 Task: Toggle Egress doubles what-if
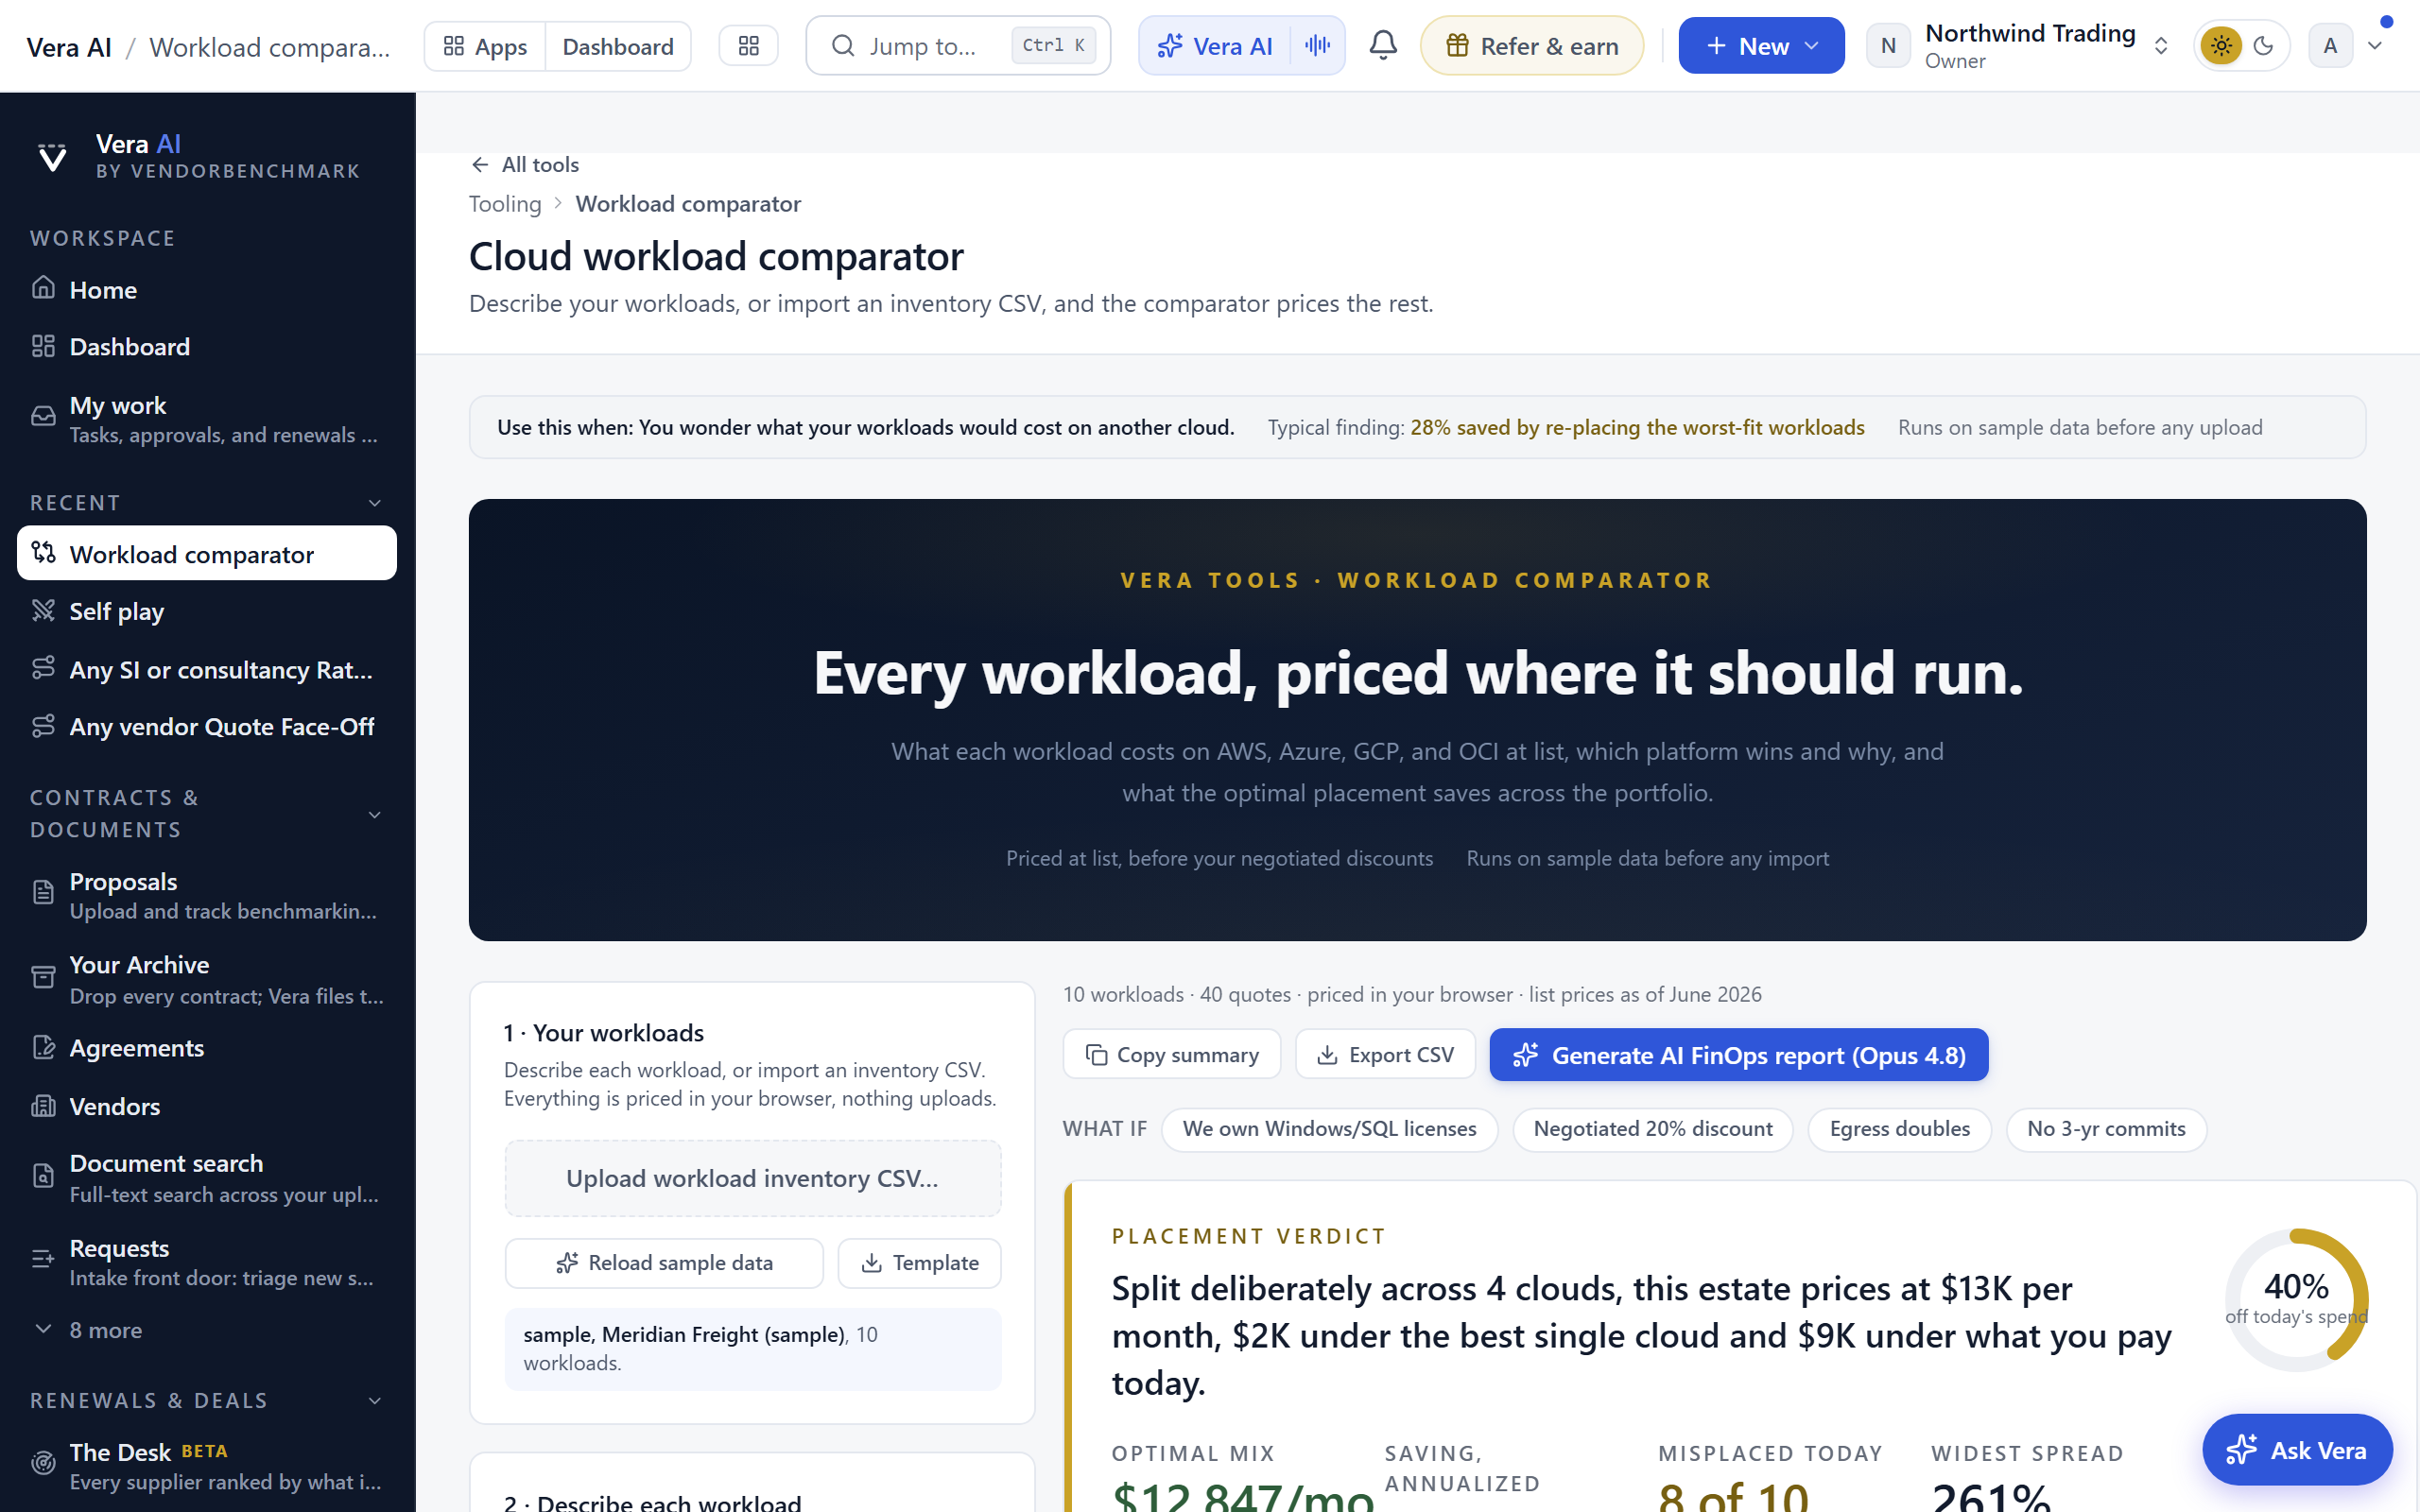[1899, 1129]
